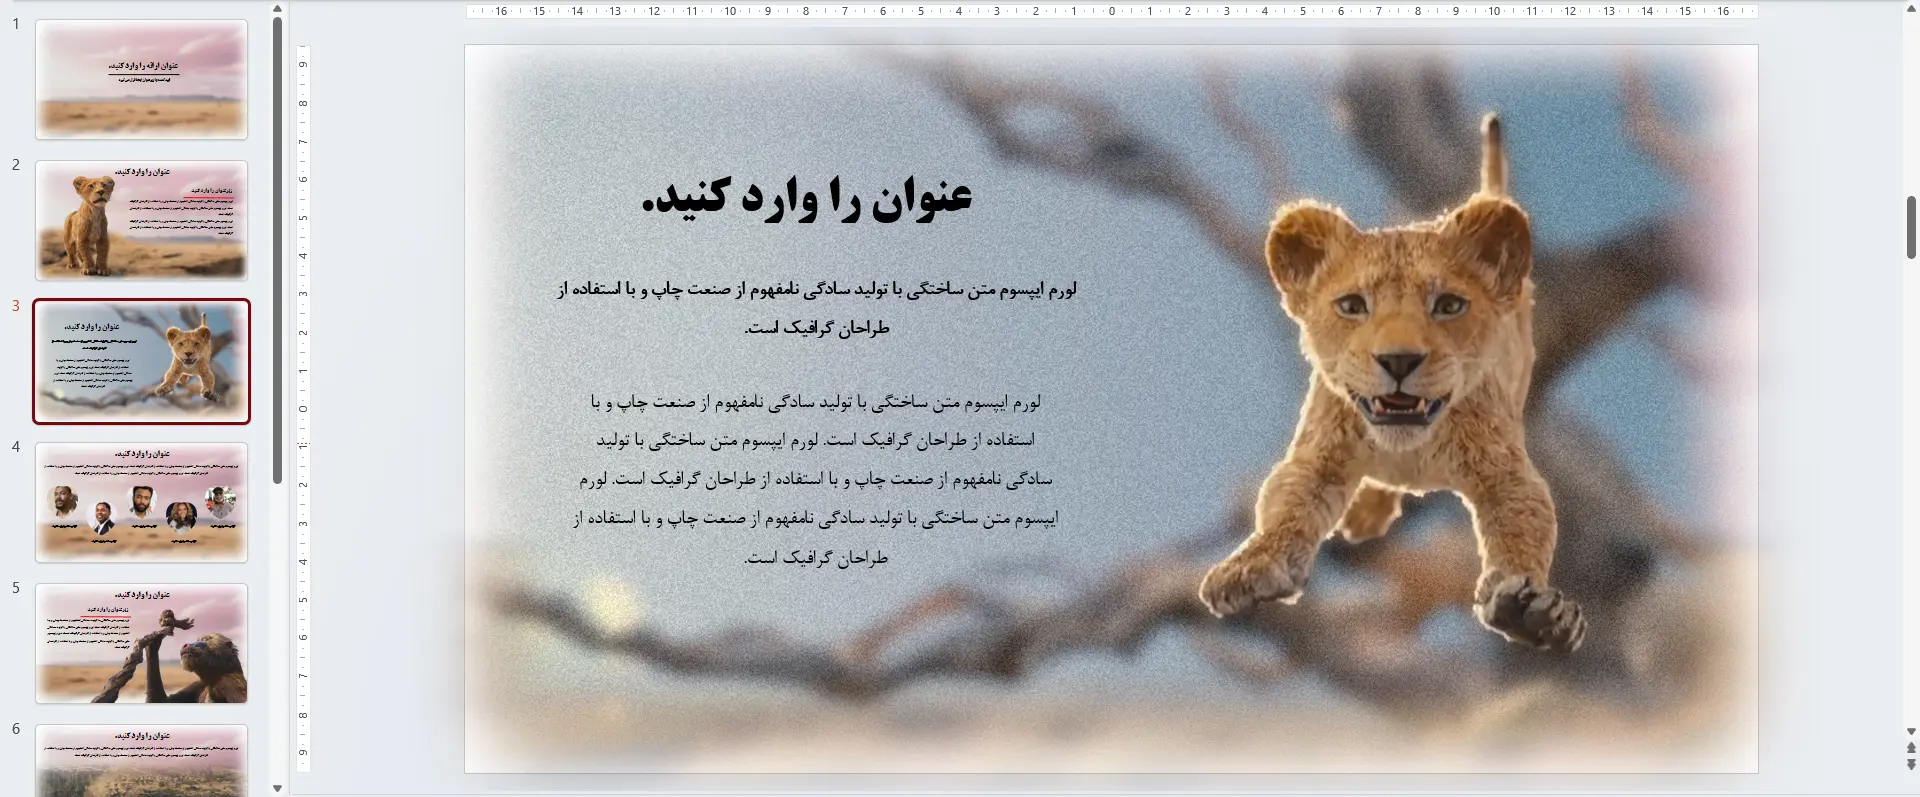Click the horizontal ruler above slide
This screenshot has height=797, width=1920.
pyautogui.click(x=1111, y=11)
